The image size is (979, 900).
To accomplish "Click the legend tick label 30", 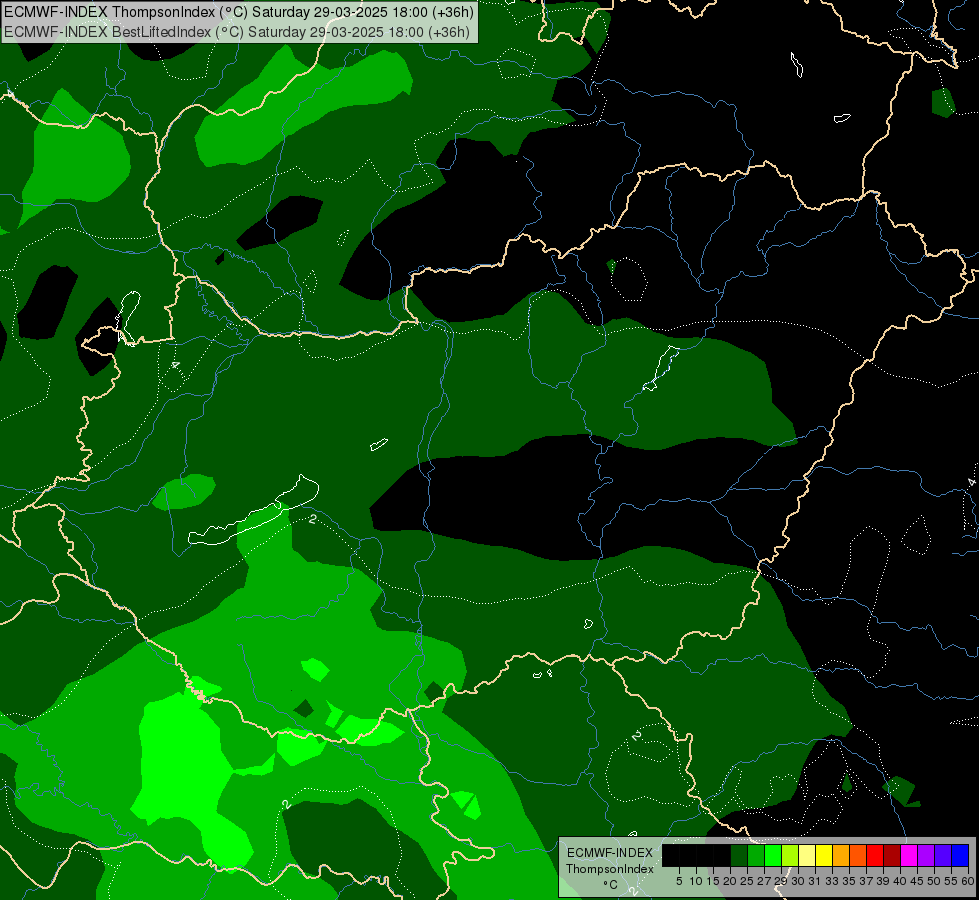I will pyautogui.click(x=798, y=881).
